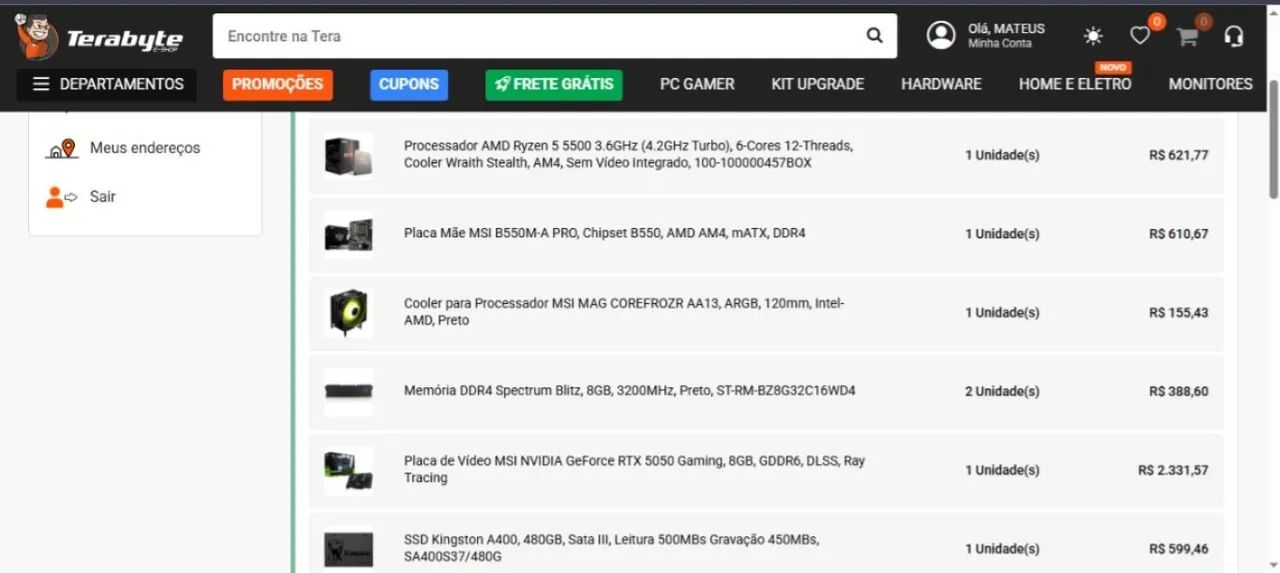Open the support headset icon
This screenshot has width=1280, height=573.
[x=1234, y=36]
